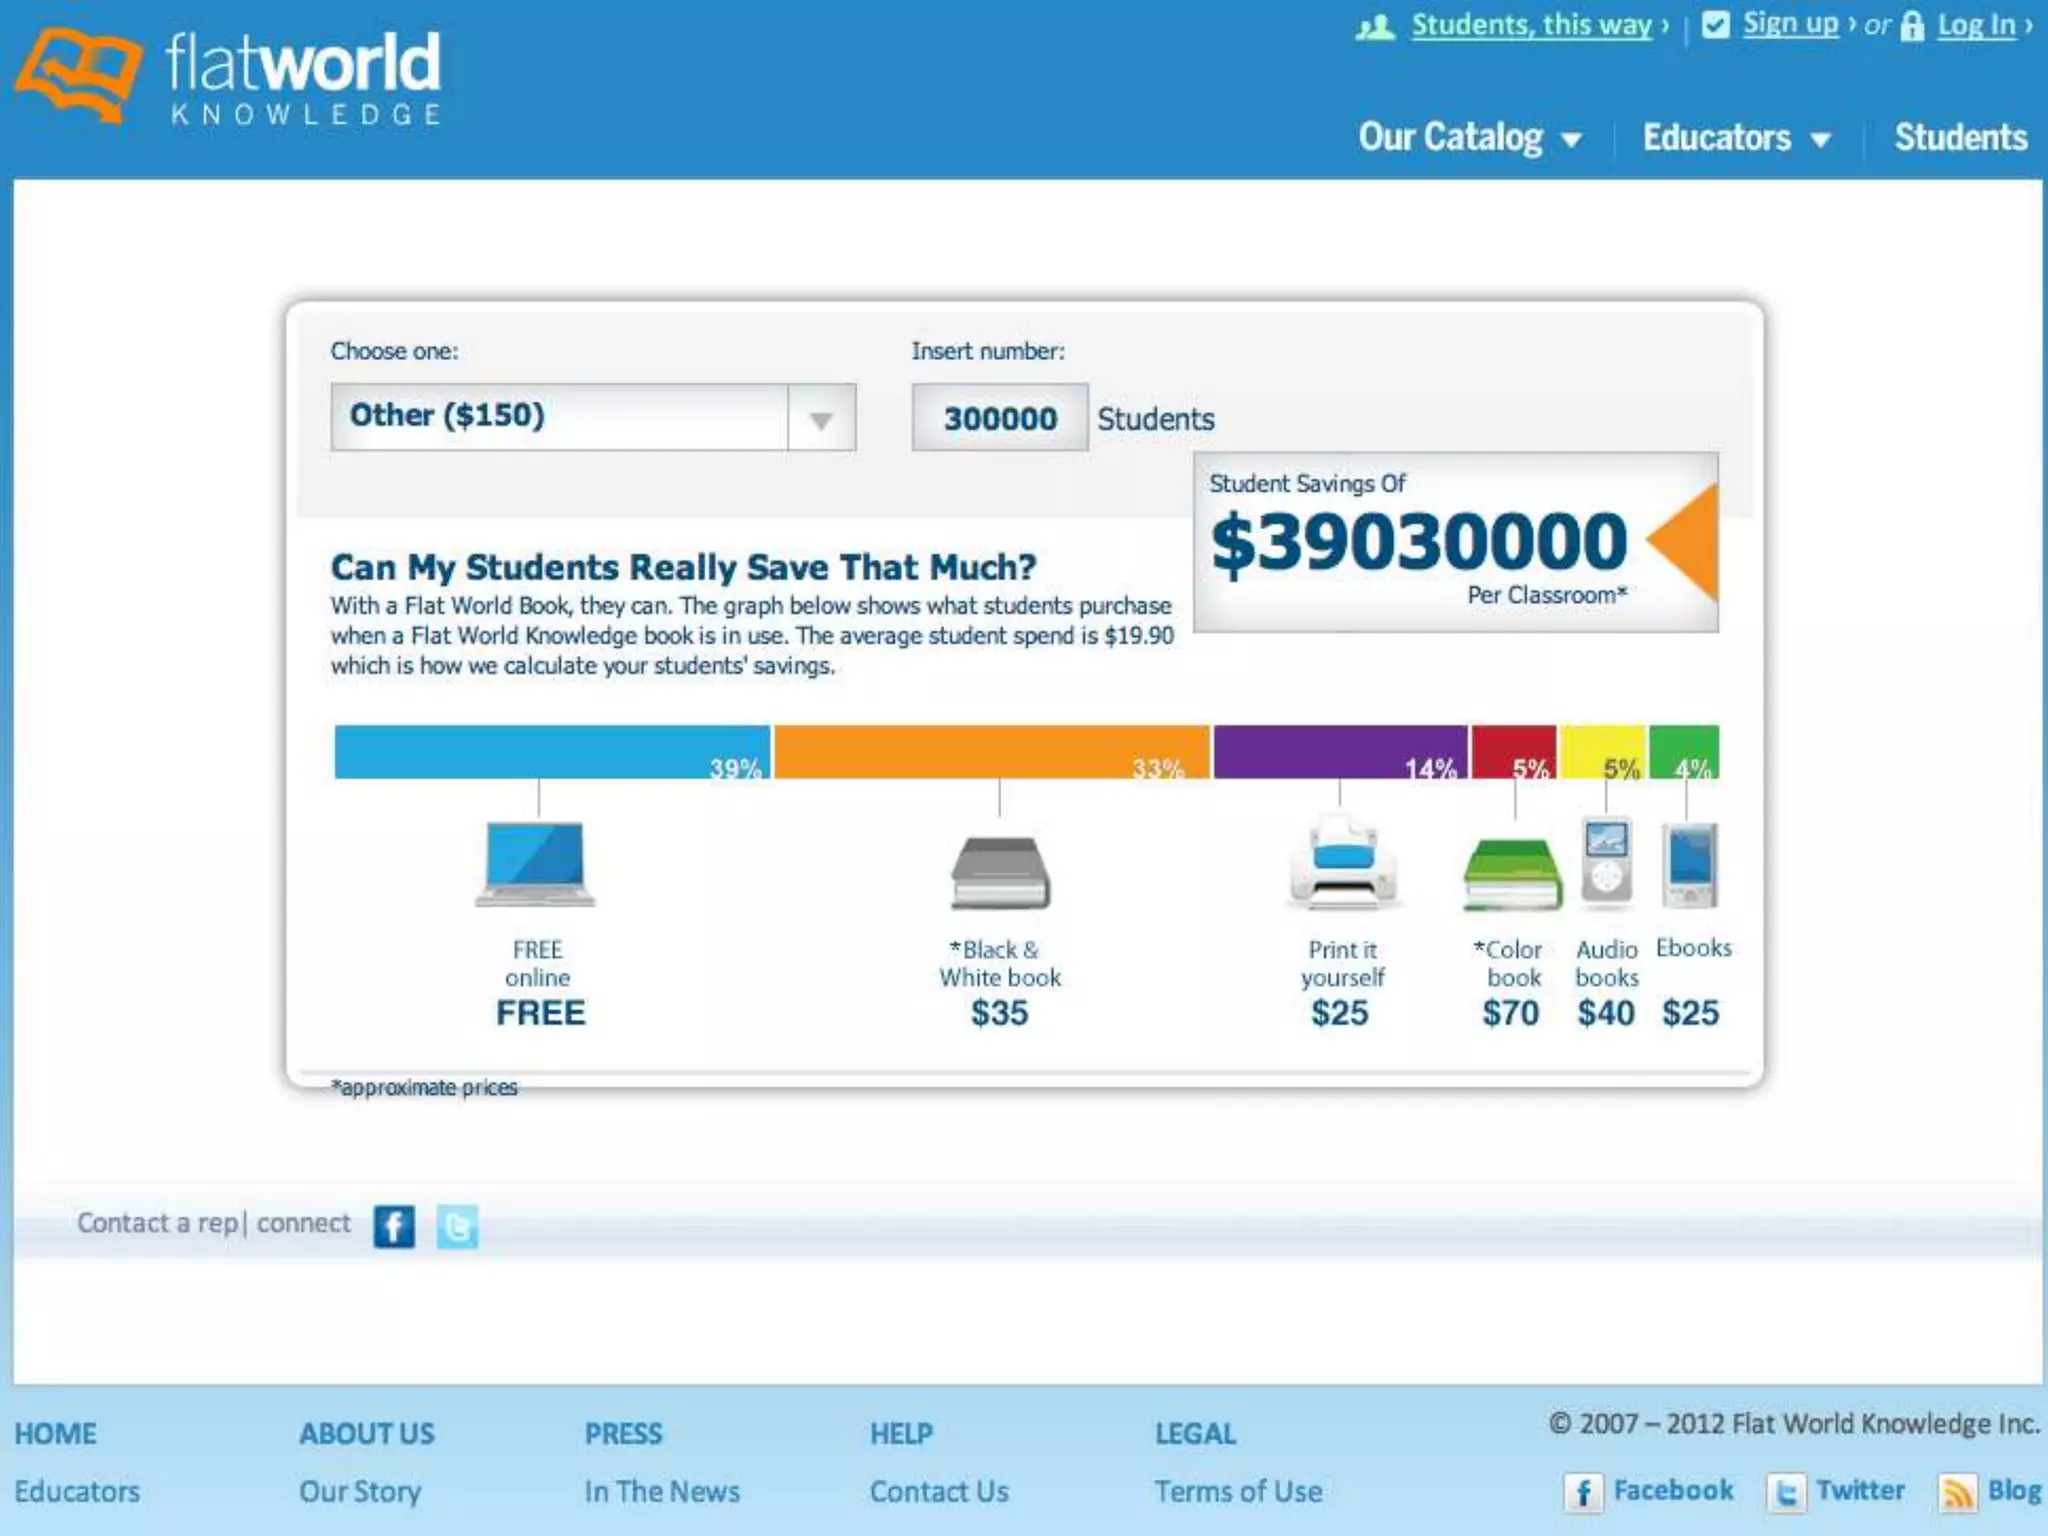Open the Students navigation item
The image size is (2048, 1536).
tap(1960, 137)
